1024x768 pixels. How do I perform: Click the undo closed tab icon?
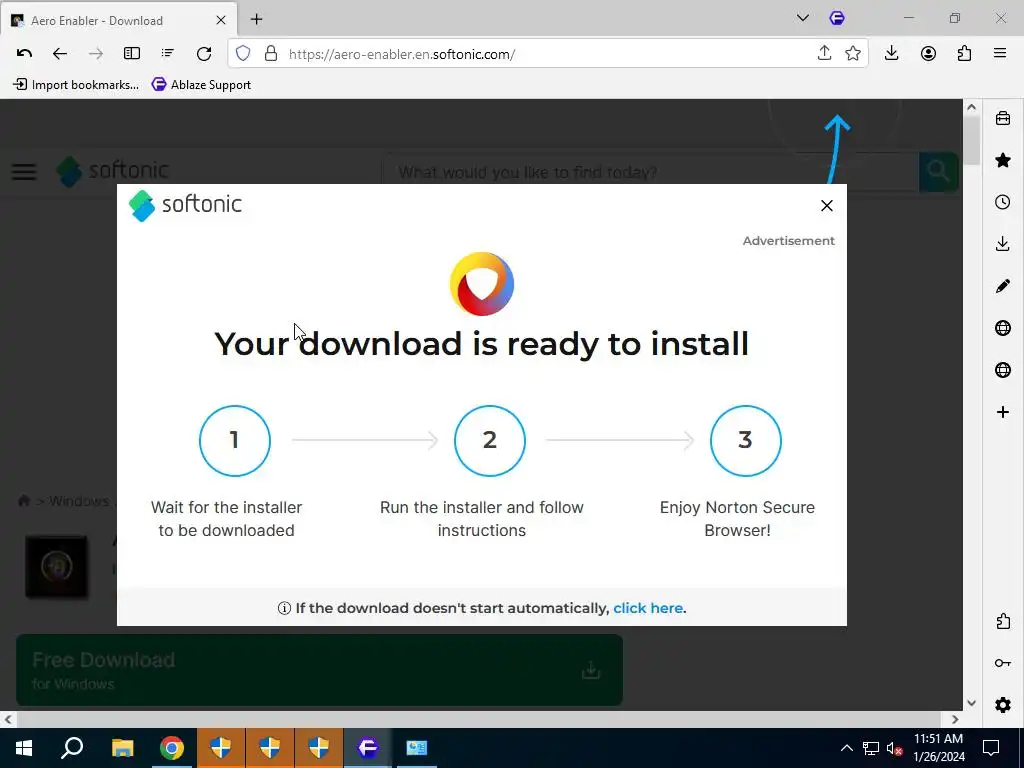pos(24,54)
